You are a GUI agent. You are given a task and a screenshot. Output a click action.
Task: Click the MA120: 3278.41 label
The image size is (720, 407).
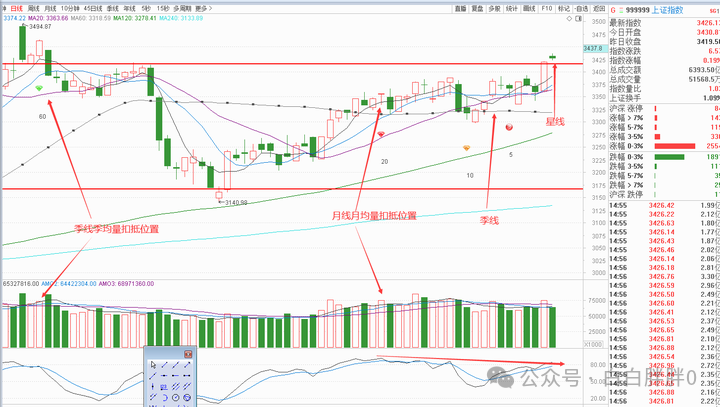tap(135, 18)
